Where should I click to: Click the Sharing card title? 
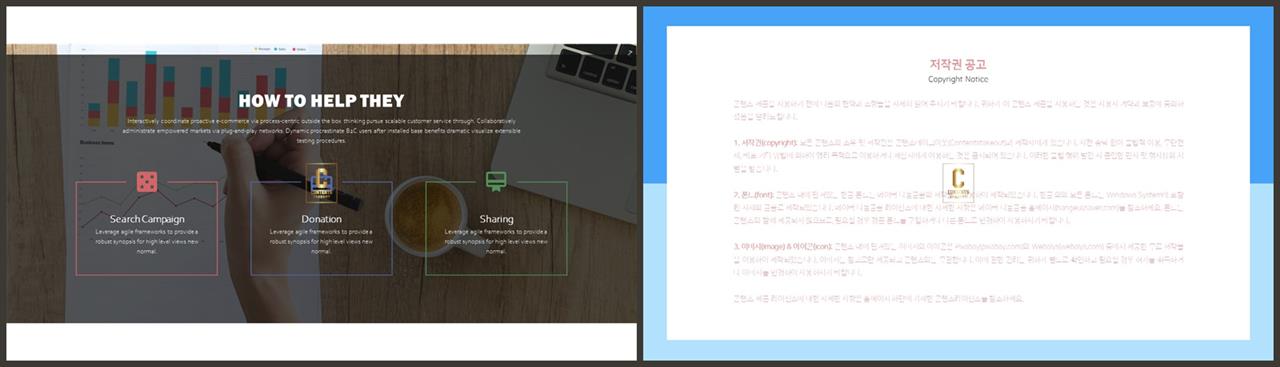[496, 219]
